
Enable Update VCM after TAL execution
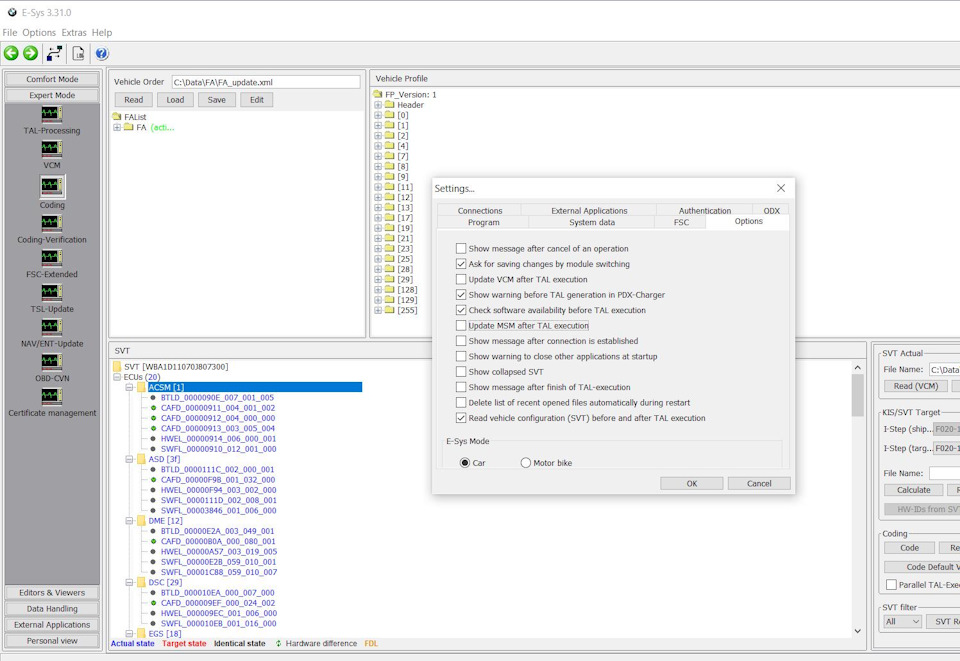coord(461,279)
